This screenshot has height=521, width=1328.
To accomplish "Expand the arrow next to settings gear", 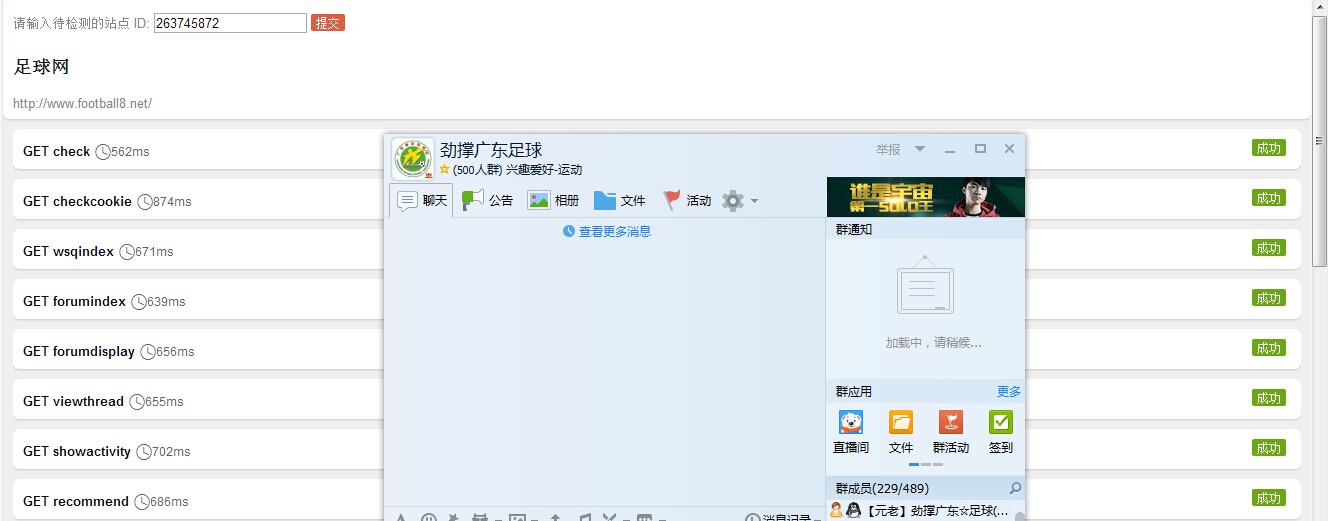I will (754, 201).
